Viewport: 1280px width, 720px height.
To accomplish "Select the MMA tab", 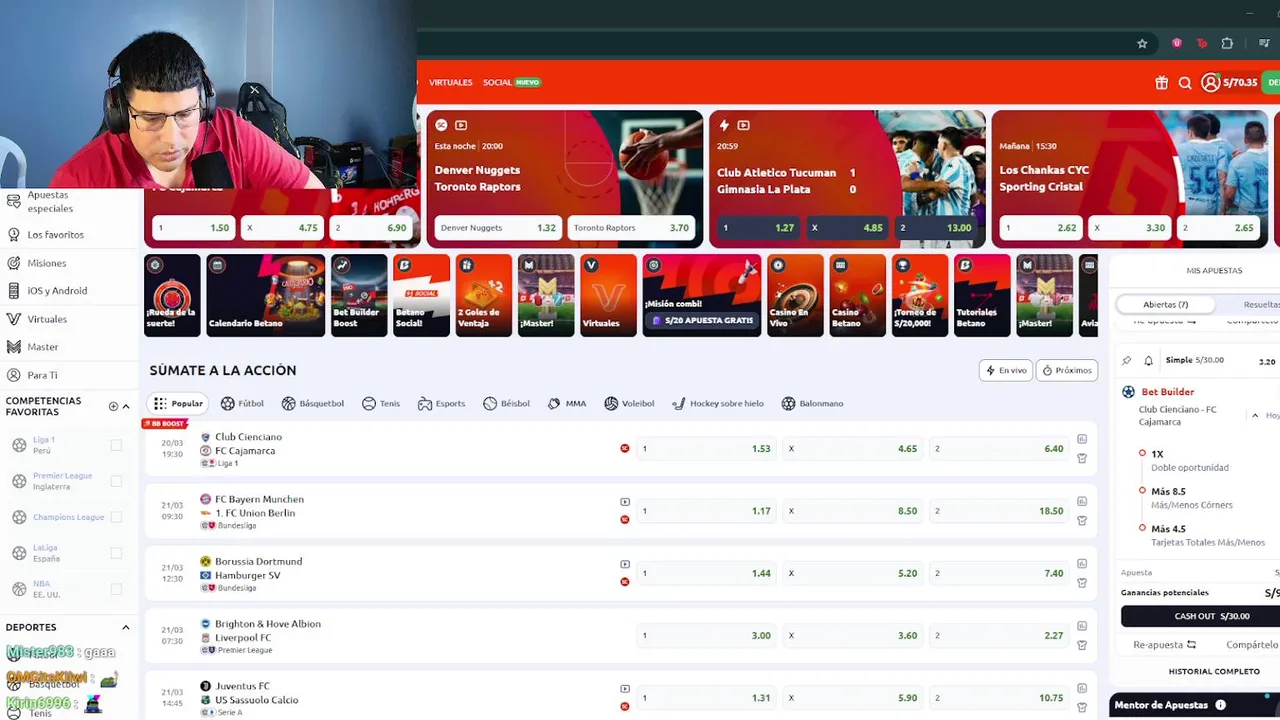I will coord(567,404).
